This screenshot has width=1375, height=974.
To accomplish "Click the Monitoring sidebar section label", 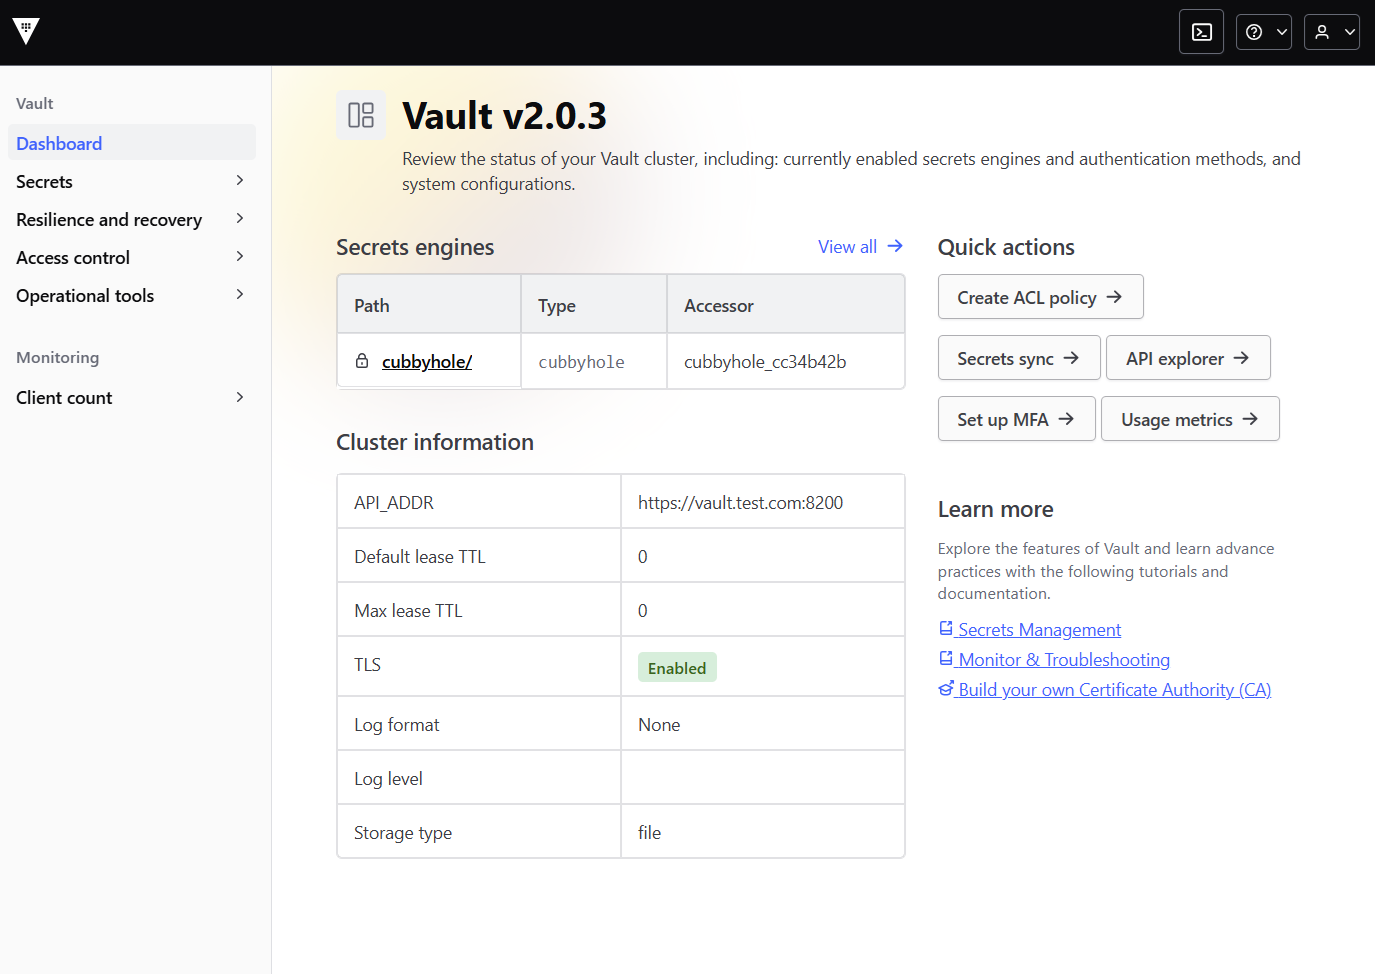I will click(x=58, y=357).
